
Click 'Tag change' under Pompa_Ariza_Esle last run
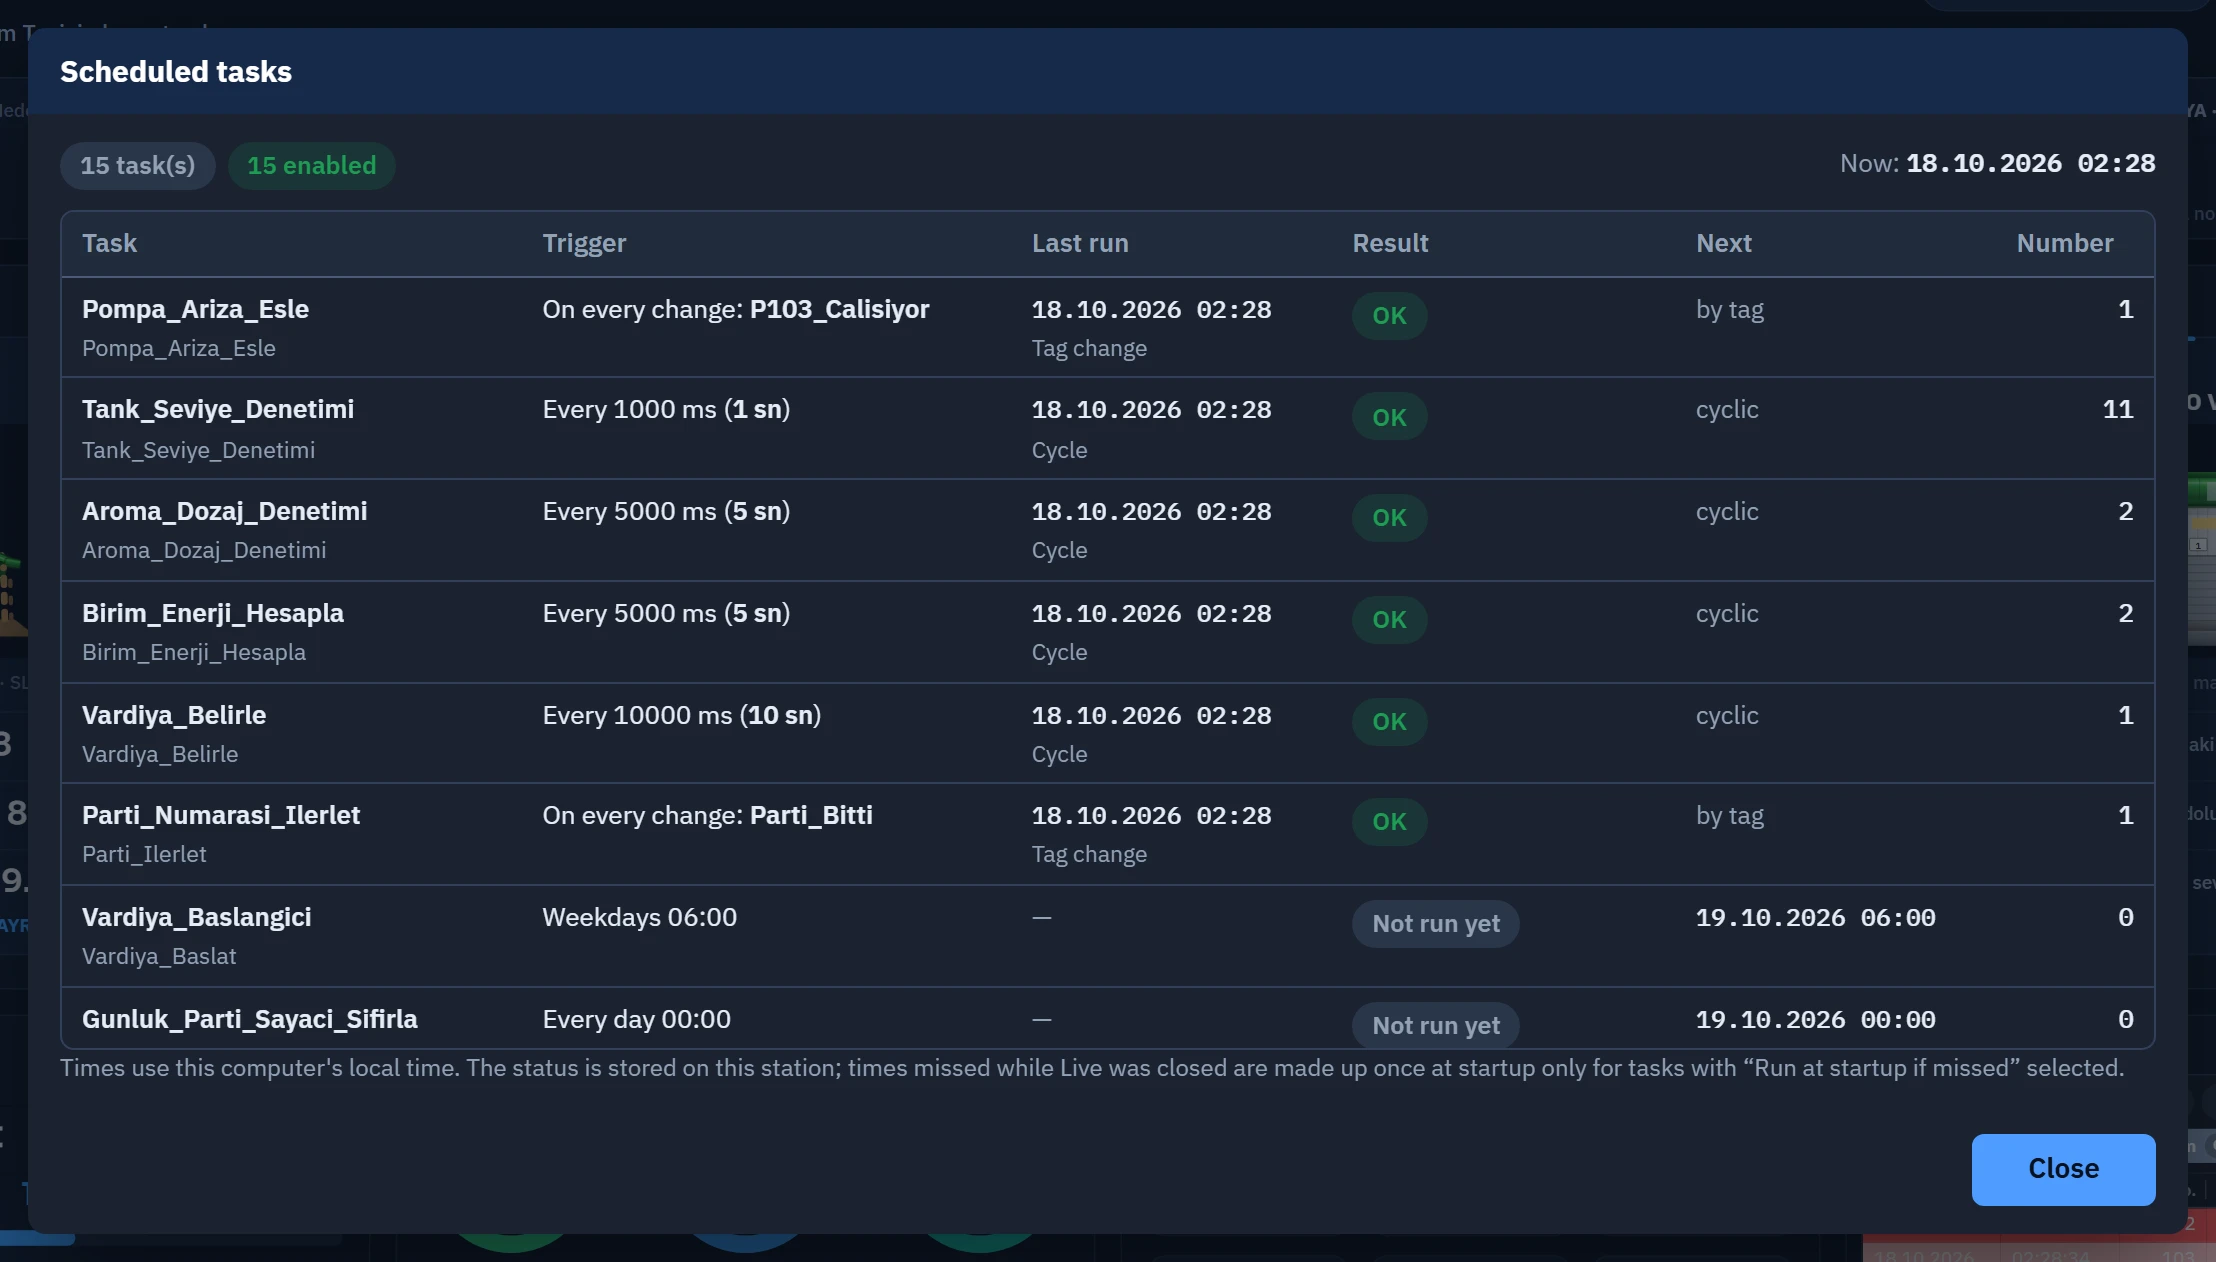1089,348
